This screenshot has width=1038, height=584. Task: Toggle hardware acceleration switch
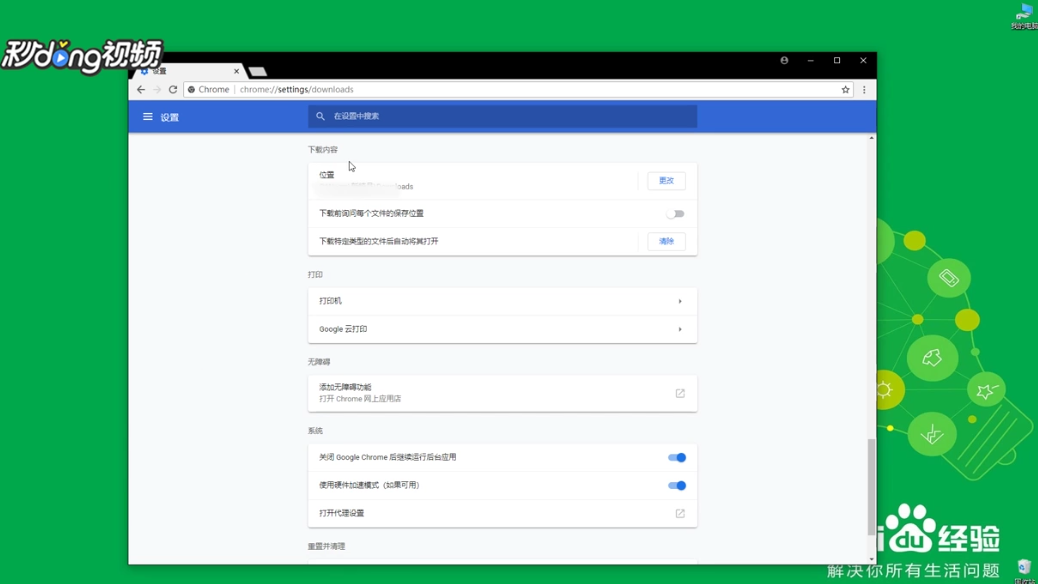[x=677, y=485]
